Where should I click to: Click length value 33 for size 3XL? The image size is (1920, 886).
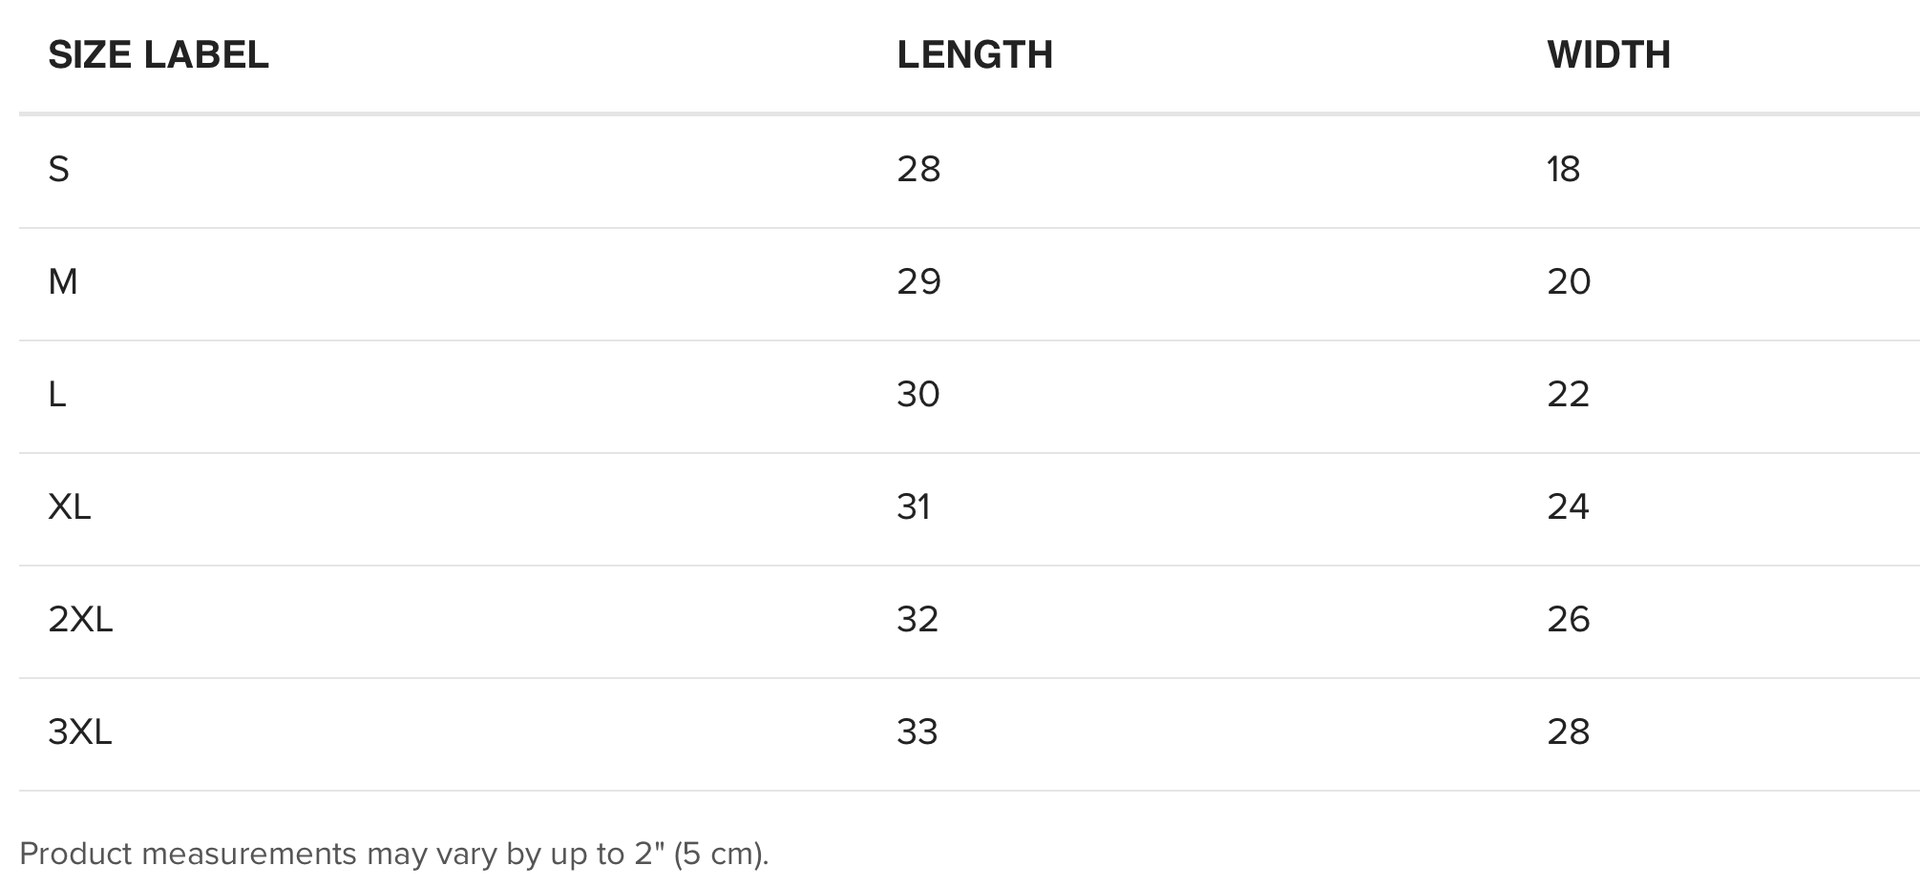(x=917, y=732)
